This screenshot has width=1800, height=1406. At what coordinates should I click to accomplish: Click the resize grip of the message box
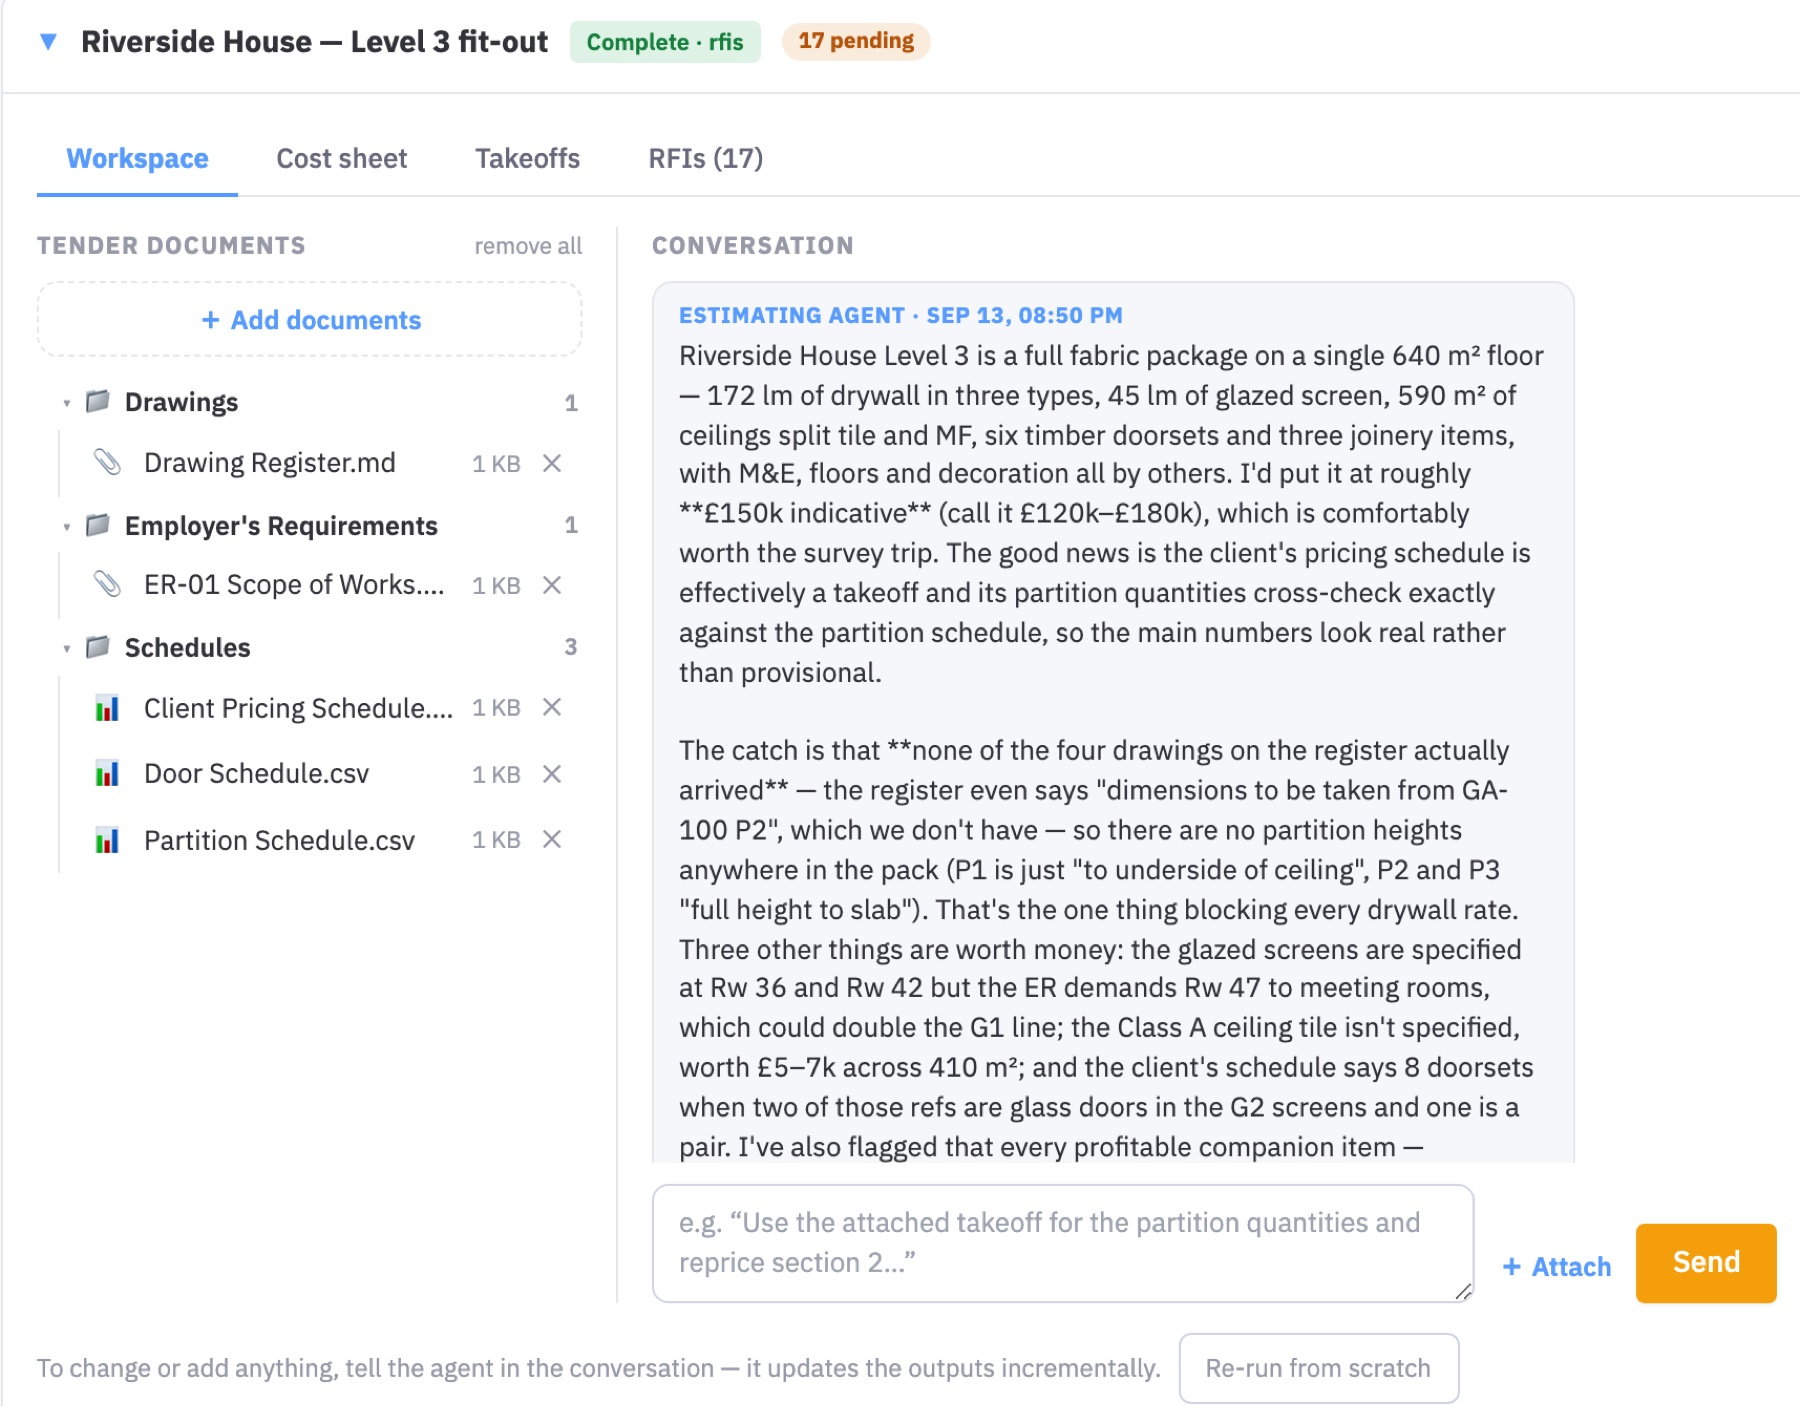click(1463, 1291)
